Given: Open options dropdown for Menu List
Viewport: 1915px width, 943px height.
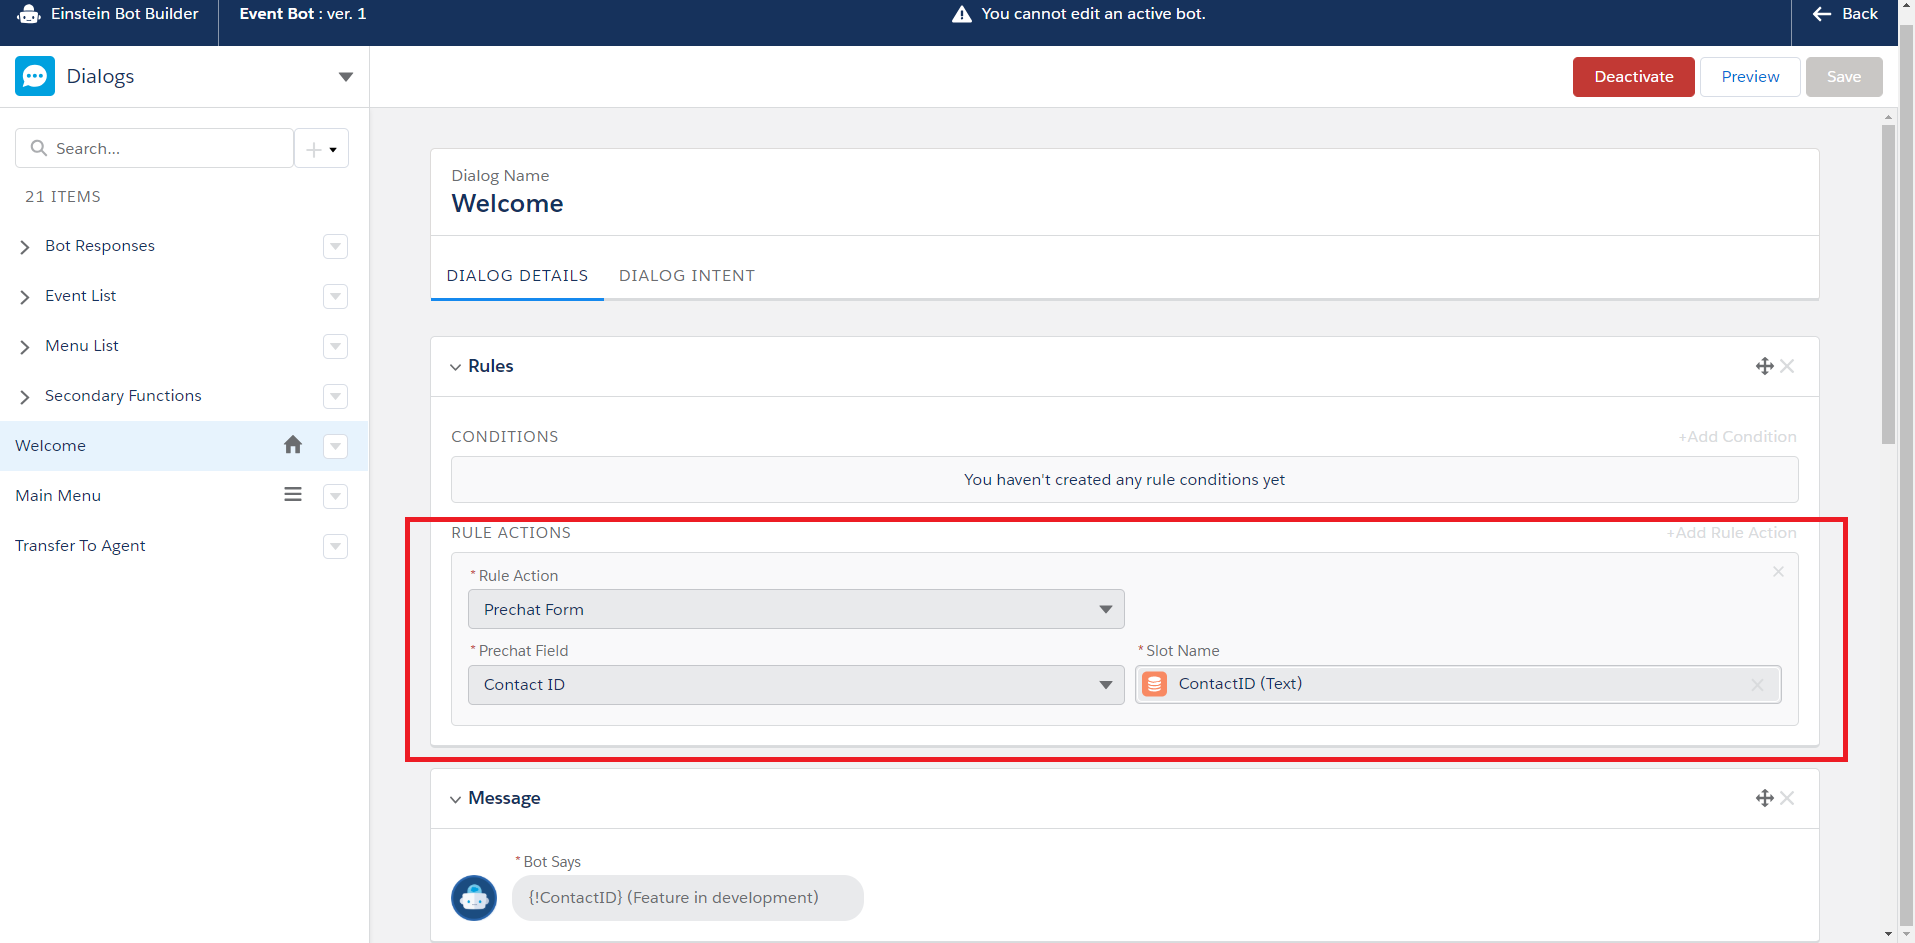Looking at the screenshot, I should pos(336,346).
